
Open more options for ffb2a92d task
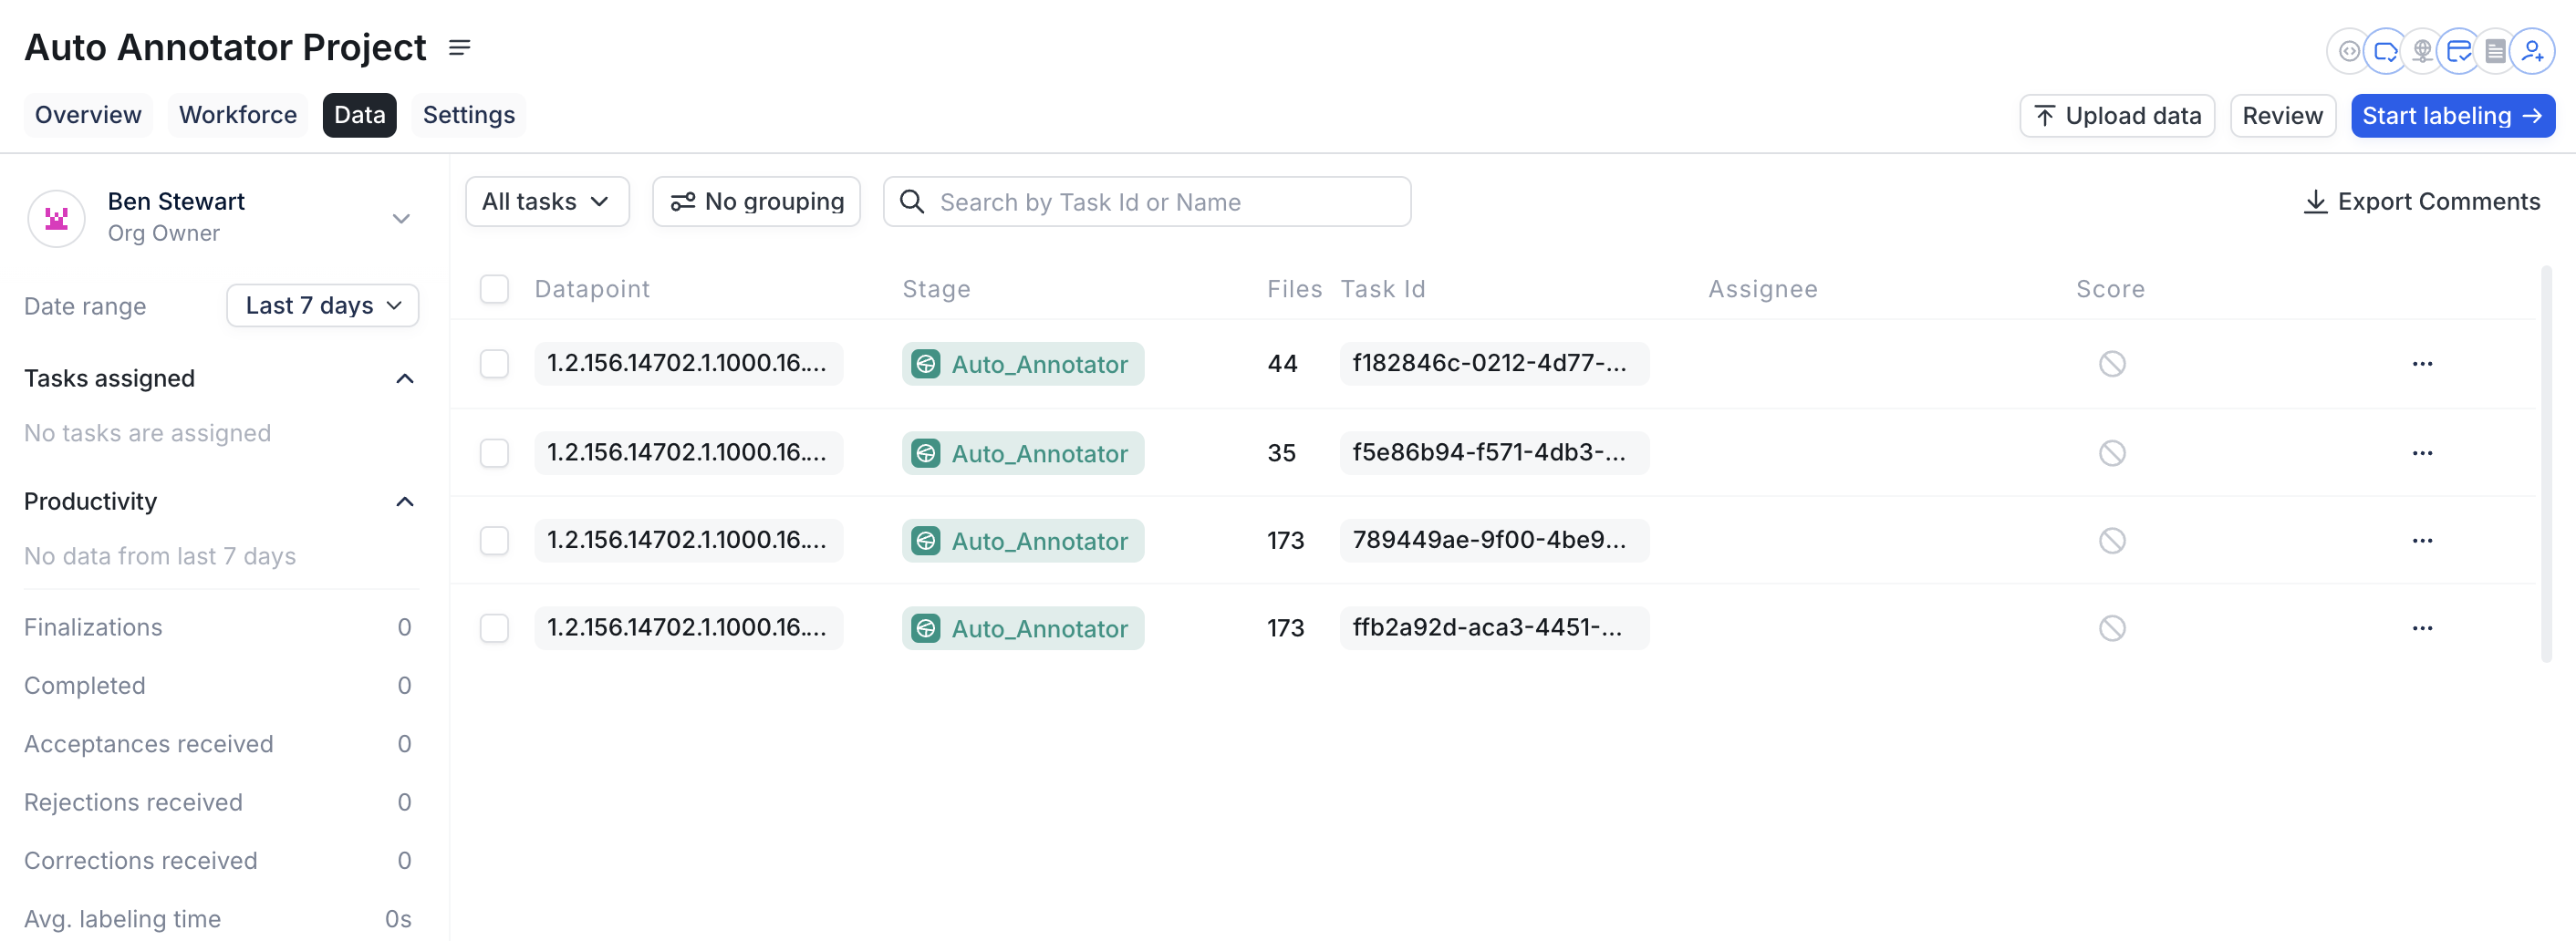(2422, 628)
